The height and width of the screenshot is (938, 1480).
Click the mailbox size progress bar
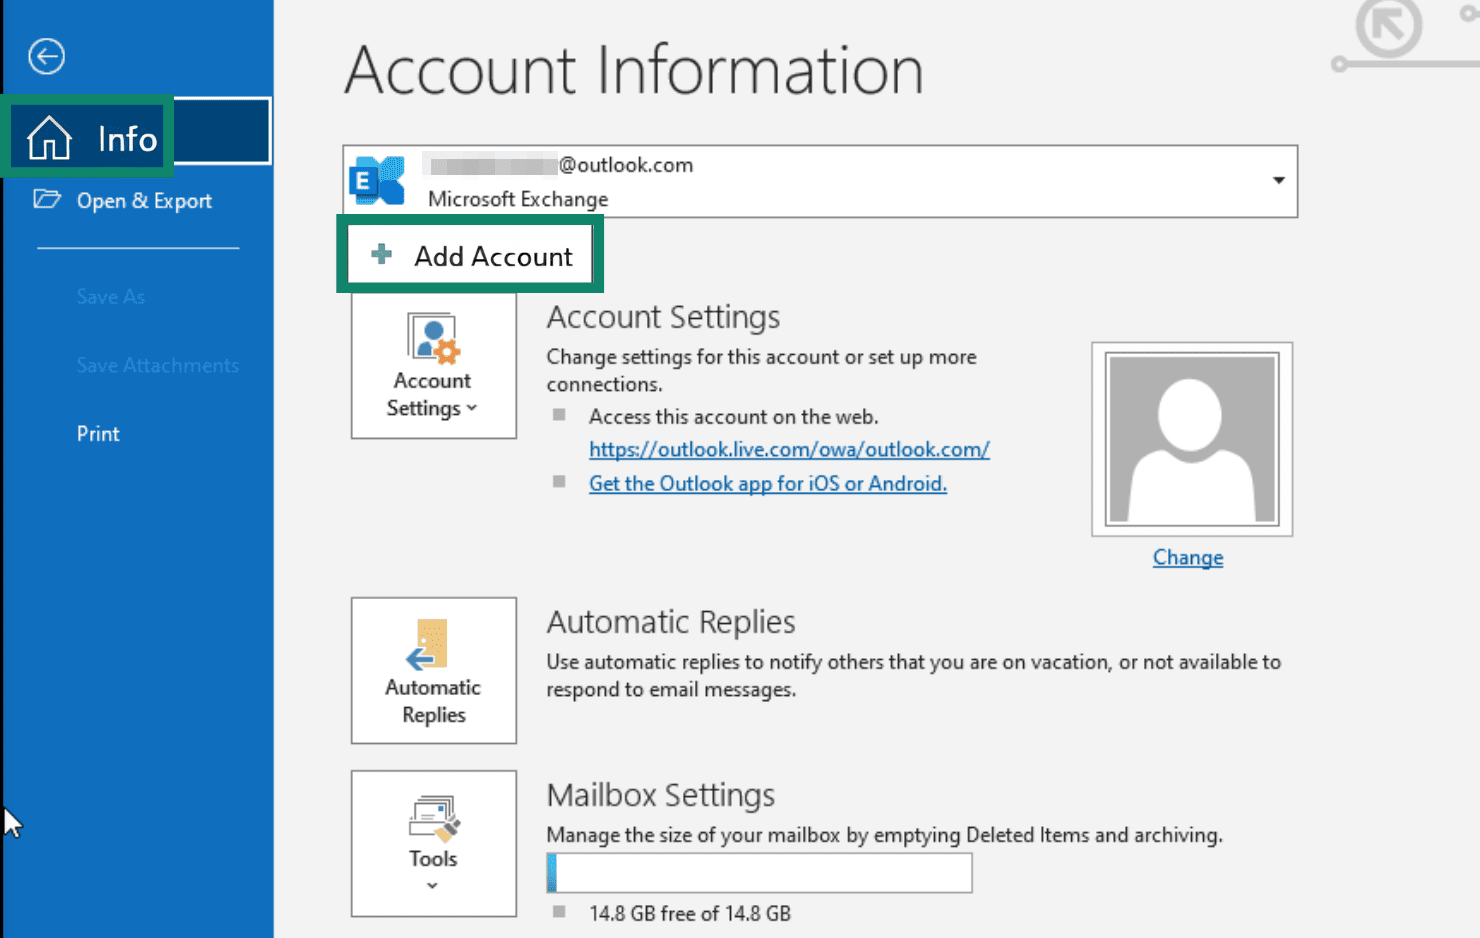[759, 873]
